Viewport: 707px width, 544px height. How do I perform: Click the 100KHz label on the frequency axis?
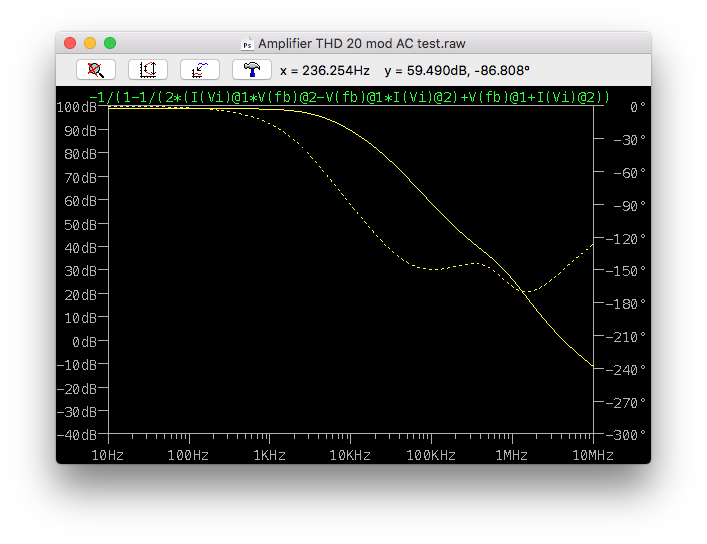(x=431, y=455)
